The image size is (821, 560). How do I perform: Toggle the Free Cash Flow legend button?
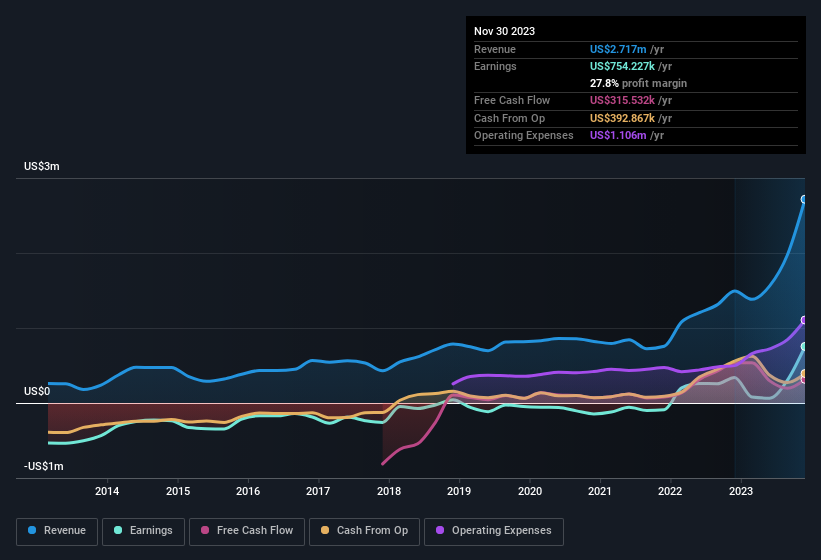247,531
